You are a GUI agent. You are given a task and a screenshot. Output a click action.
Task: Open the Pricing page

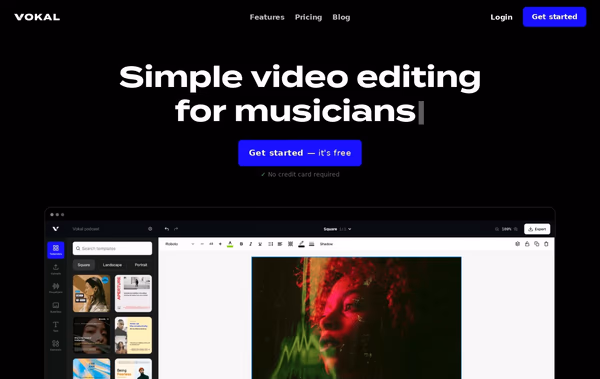308,17
